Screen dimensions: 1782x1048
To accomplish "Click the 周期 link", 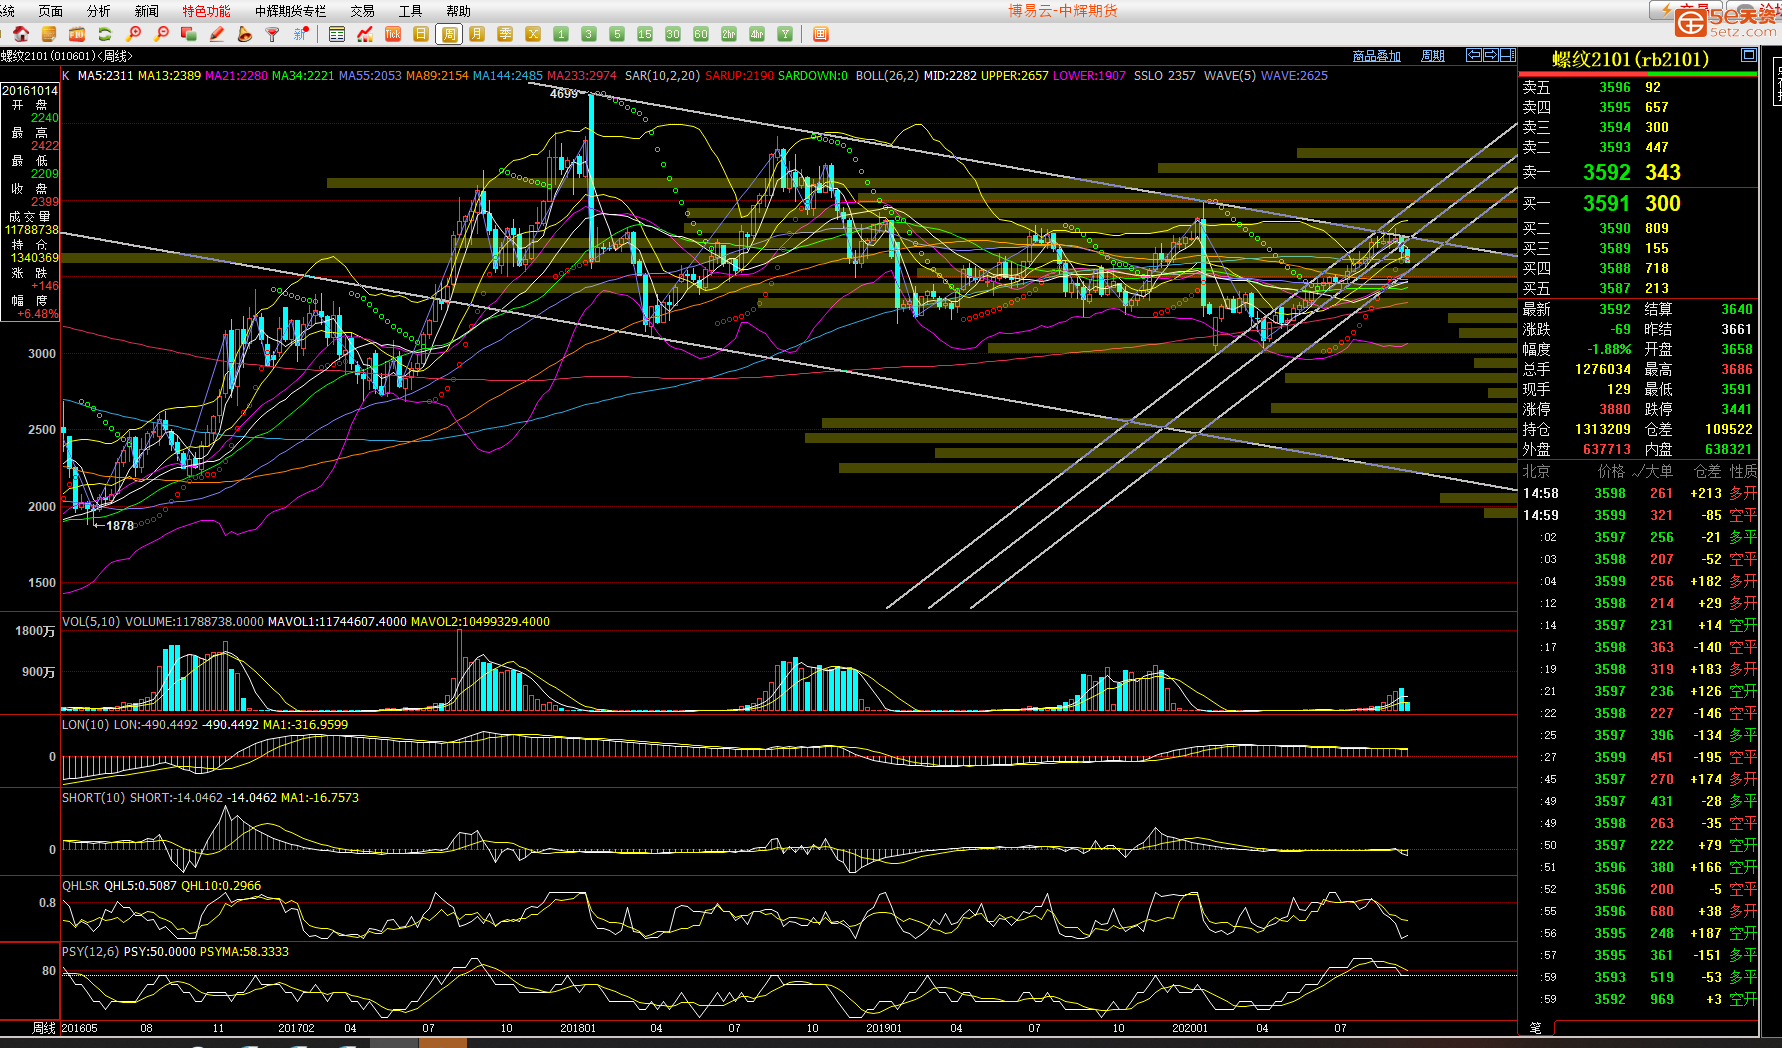I will tap(1433, 56).
